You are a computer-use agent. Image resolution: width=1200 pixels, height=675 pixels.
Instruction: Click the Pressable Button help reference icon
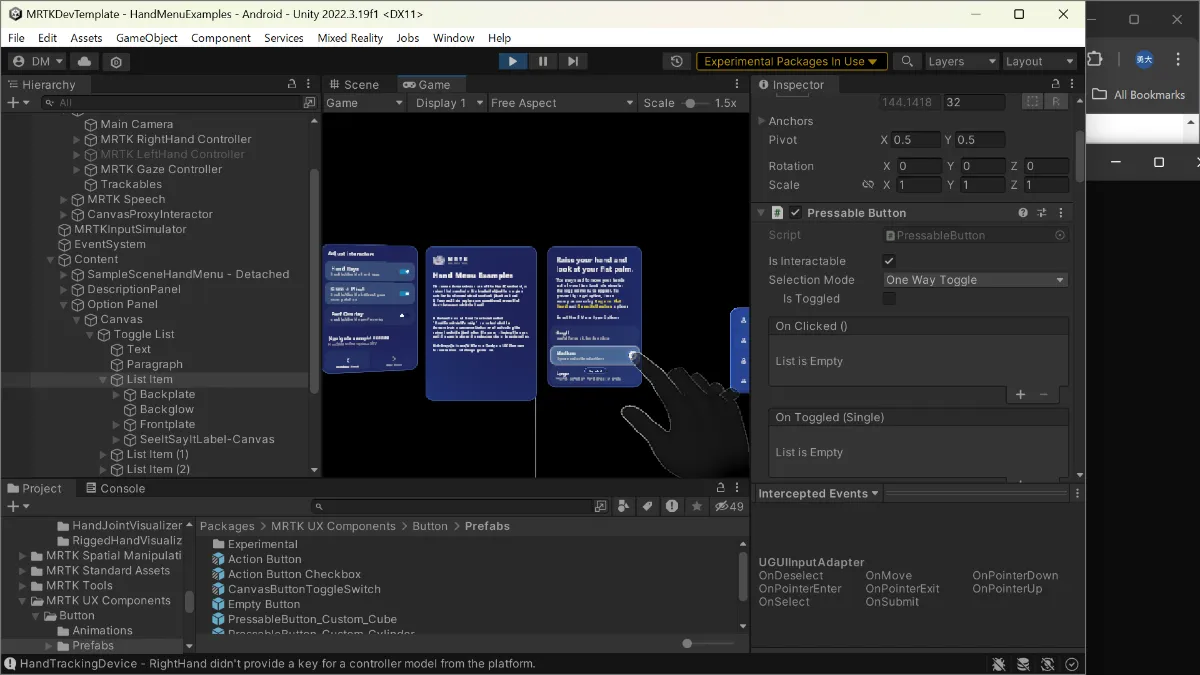pos(1023,213)
